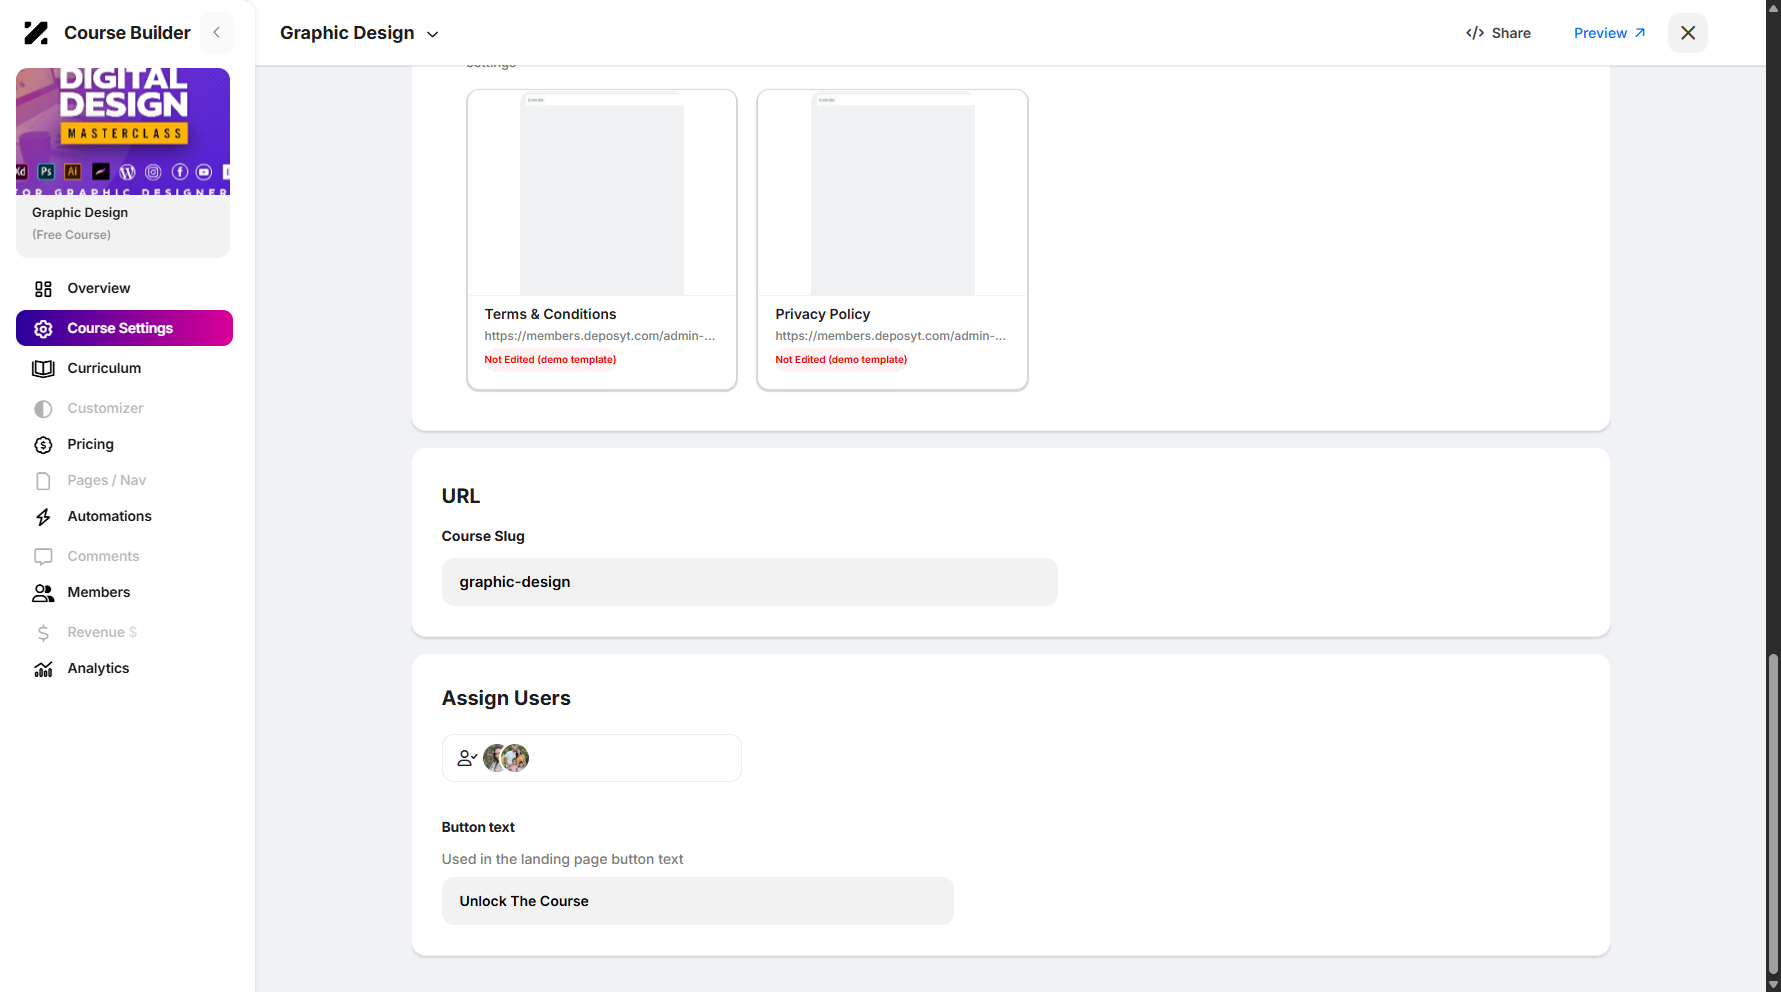Click the page scrollbar thumb
Screen dimensions: 1781x992
tap(1773, 813)
